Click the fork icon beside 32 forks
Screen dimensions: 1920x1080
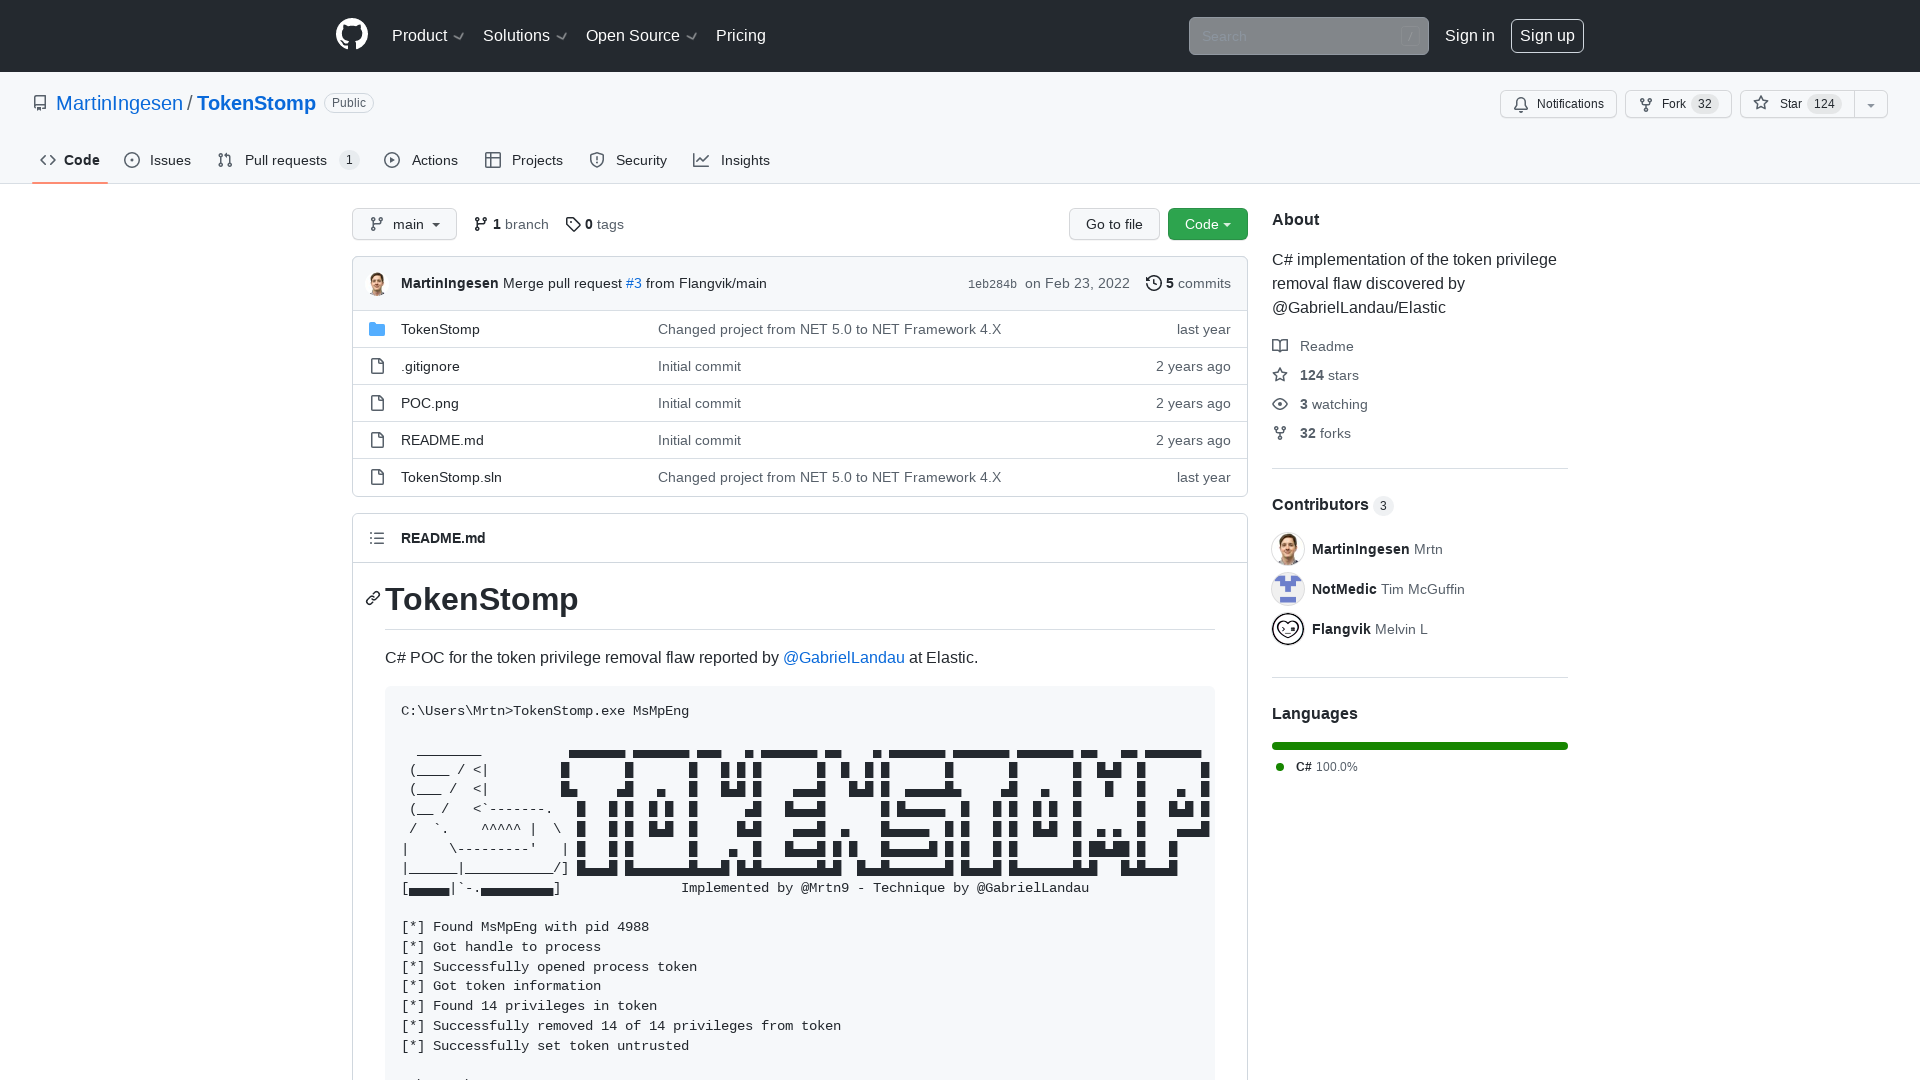[1280, 433]
